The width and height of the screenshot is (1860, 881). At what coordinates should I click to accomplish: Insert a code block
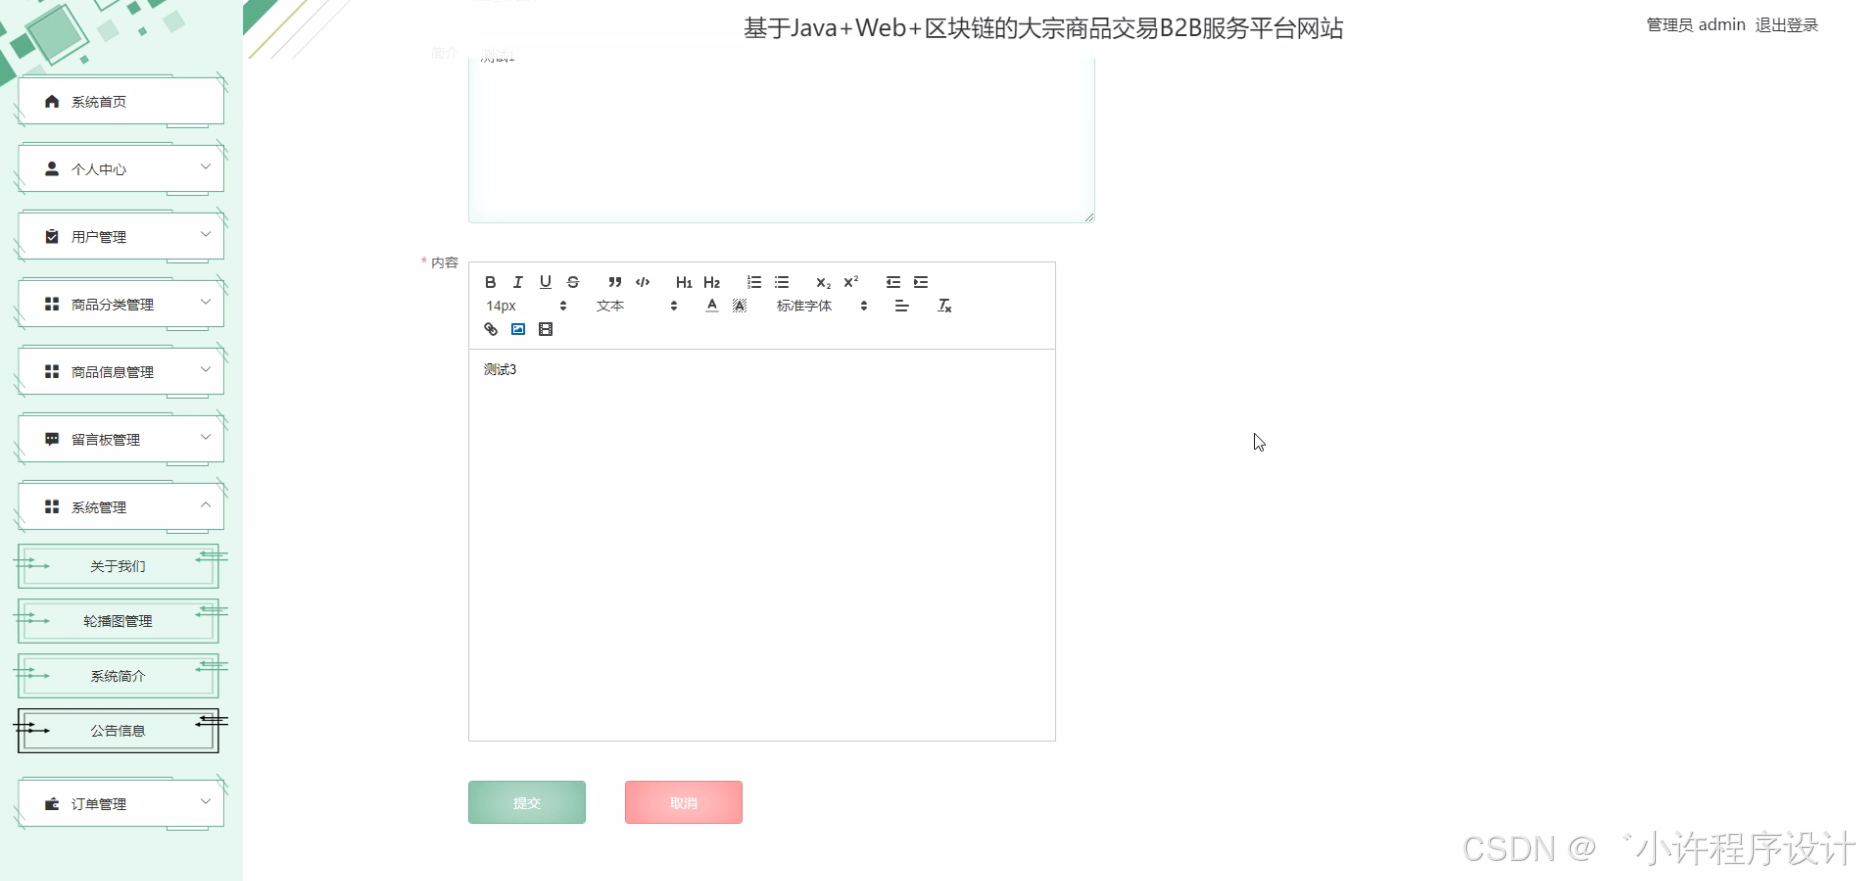pyautogui.click(x=643, y=282)
